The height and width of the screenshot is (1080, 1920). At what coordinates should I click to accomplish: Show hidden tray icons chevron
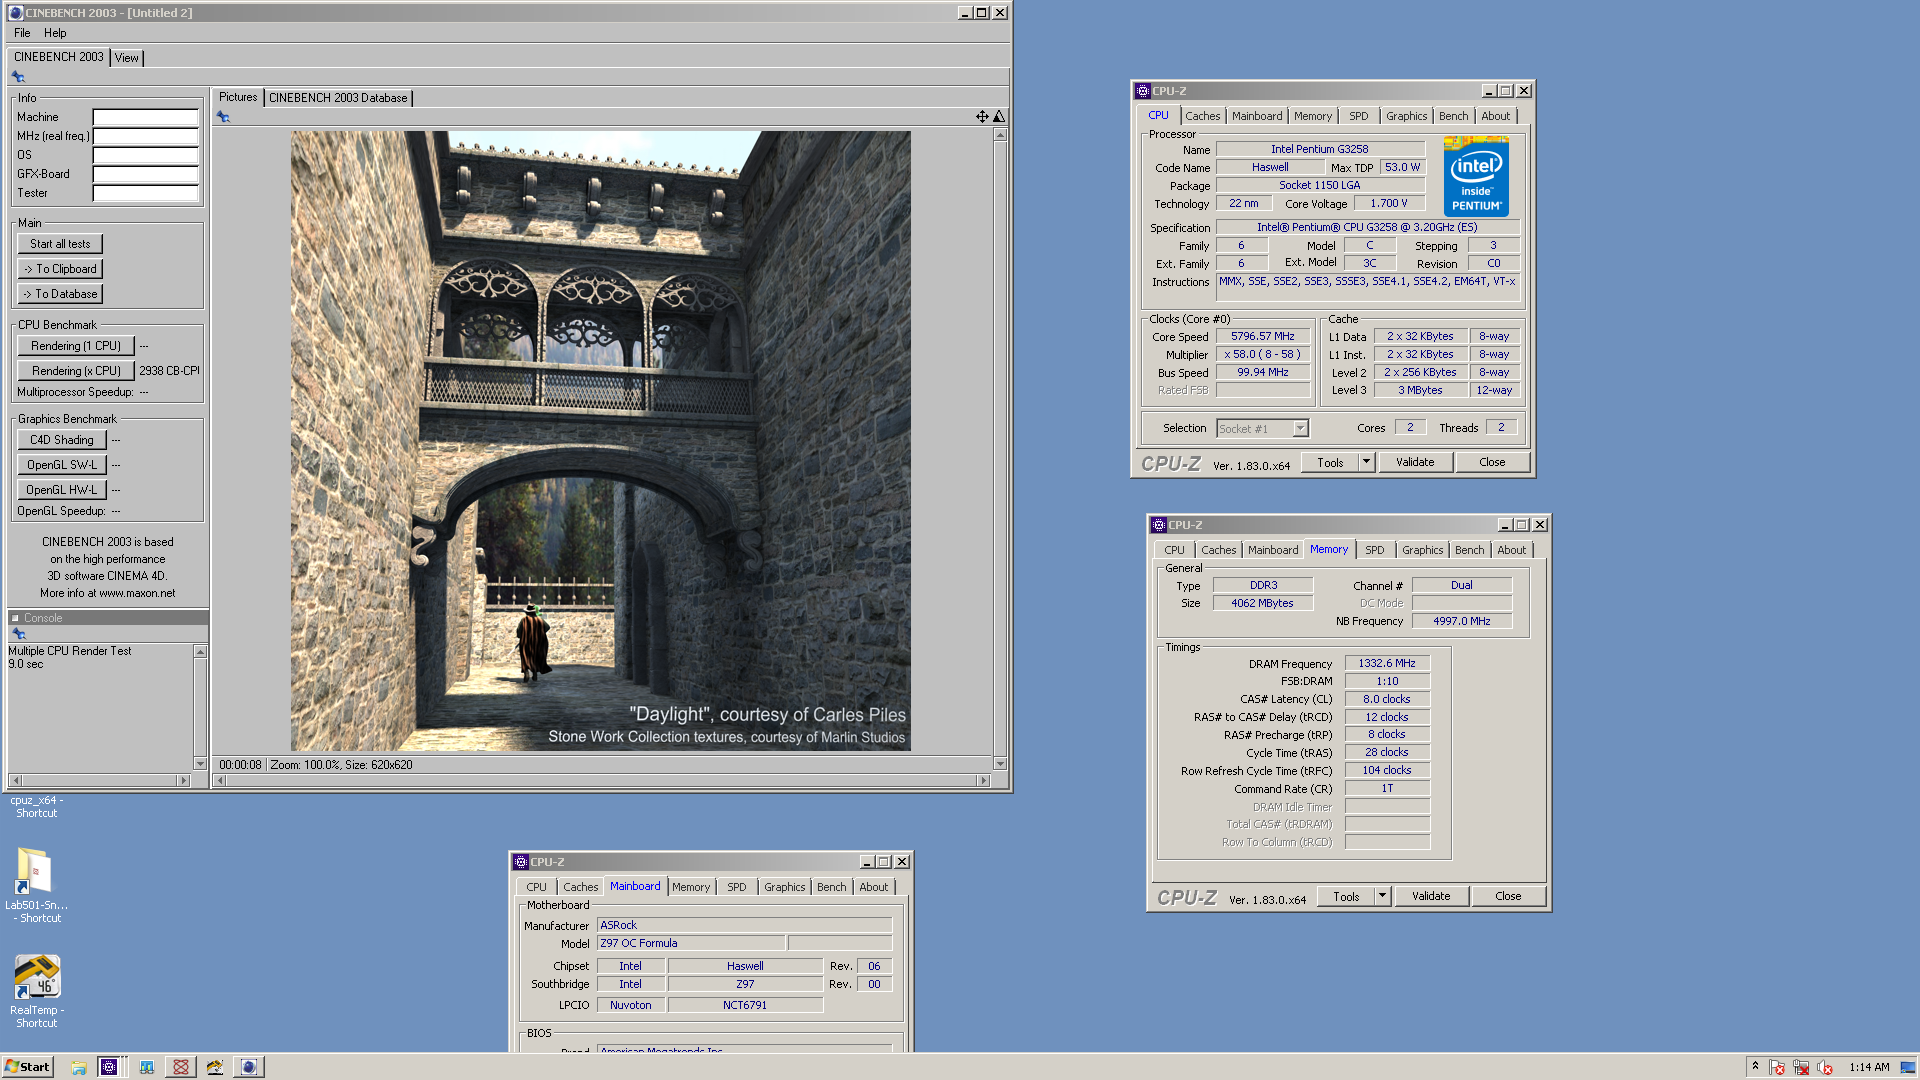(1755, 1067)
